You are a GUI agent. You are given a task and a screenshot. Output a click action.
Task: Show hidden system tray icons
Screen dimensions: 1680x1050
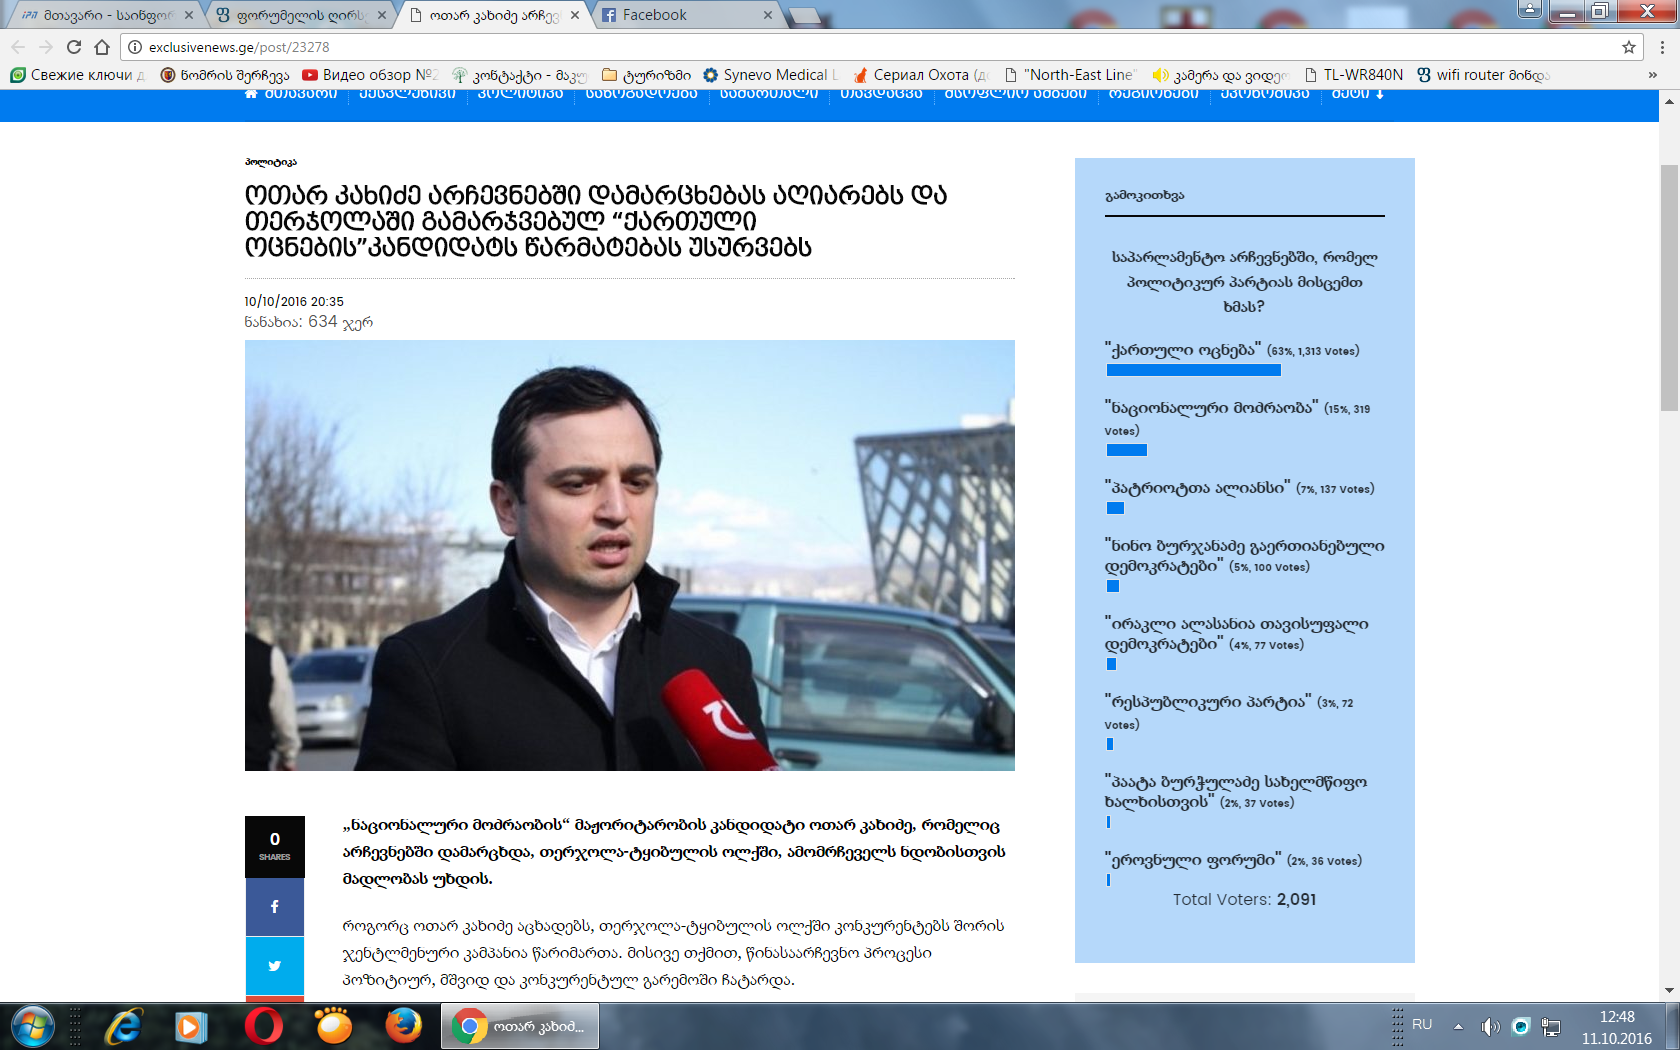tap(1458, 1027)
